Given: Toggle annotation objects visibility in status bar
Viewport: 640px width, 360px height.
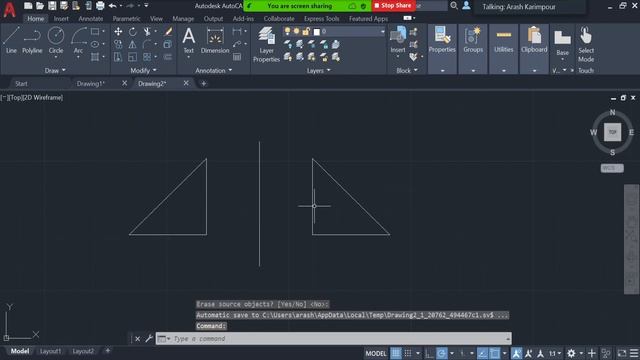Looking at the screenshot, I should [516, 353].
